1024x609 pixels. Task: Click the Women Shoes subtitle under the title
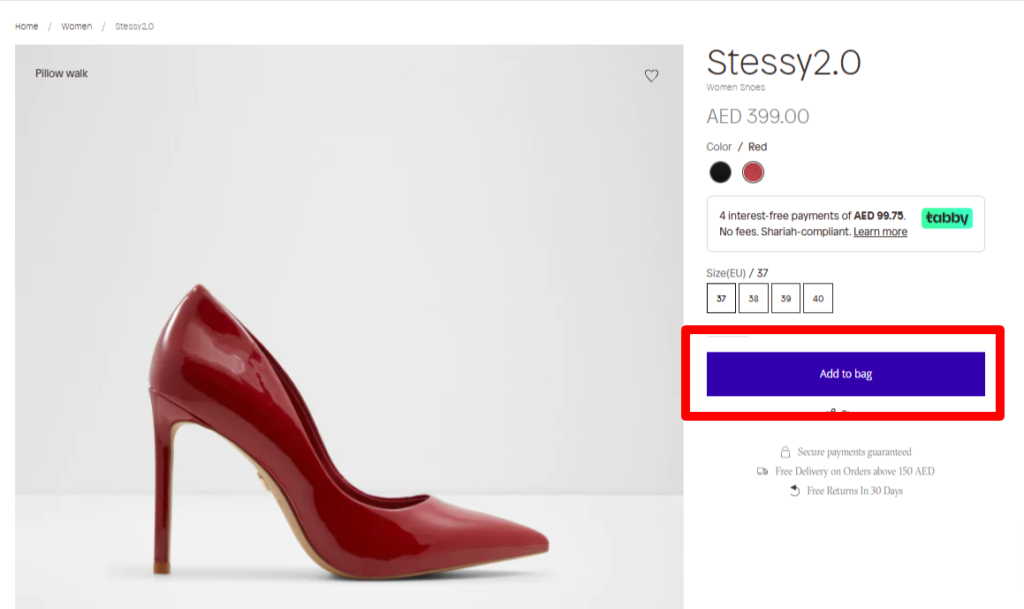pos(735,87)
